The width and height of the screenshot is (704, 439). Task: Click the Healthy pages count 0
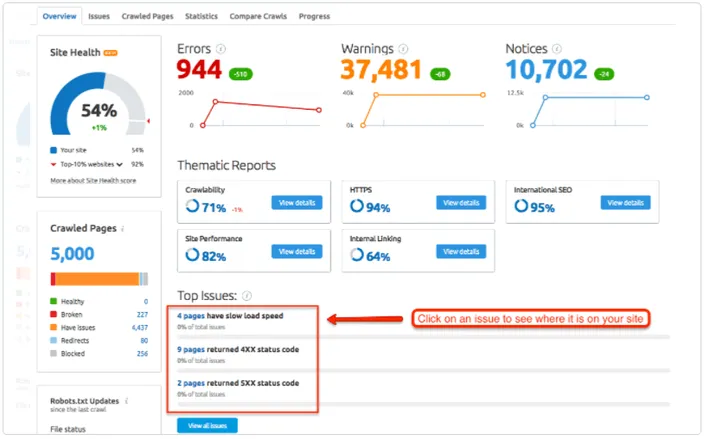point(146,301)
